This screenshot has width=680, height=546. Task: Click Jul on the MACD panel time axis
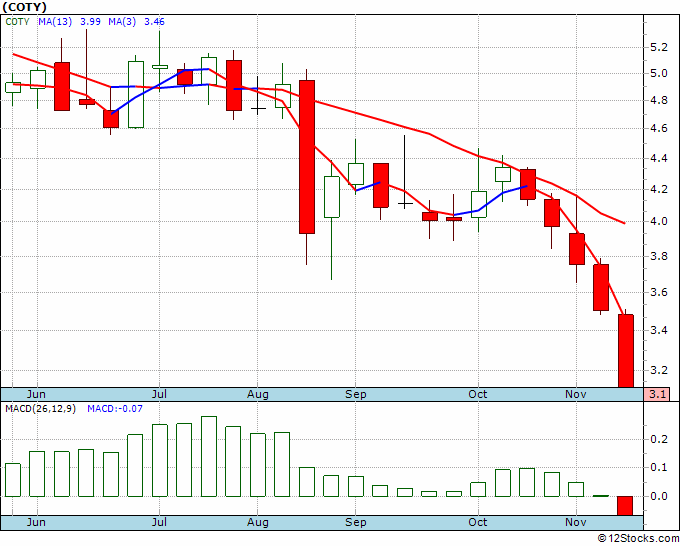tap(159, 523)
